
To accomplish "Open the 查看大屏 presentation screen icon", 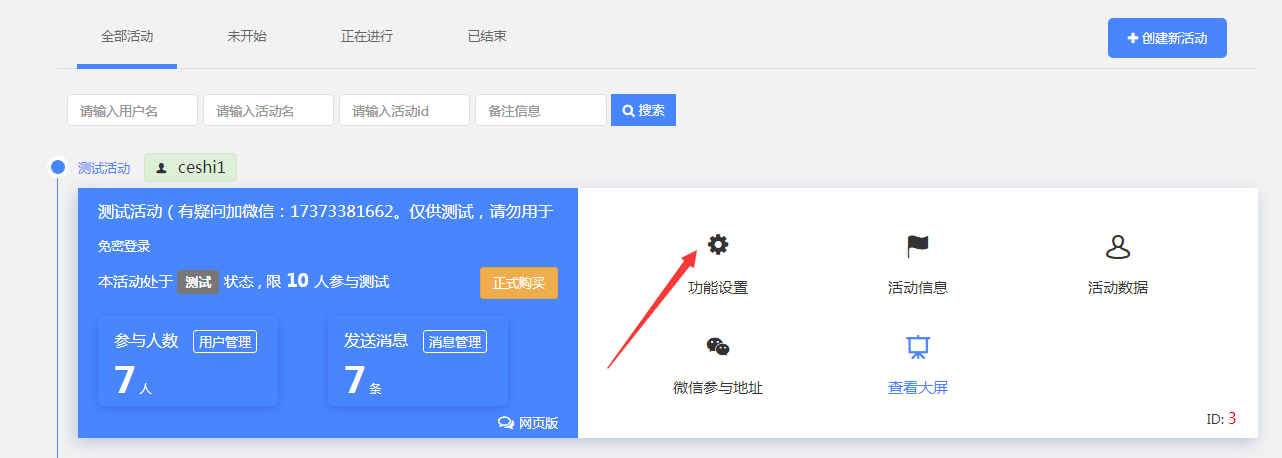I will [x=917, y=347].
